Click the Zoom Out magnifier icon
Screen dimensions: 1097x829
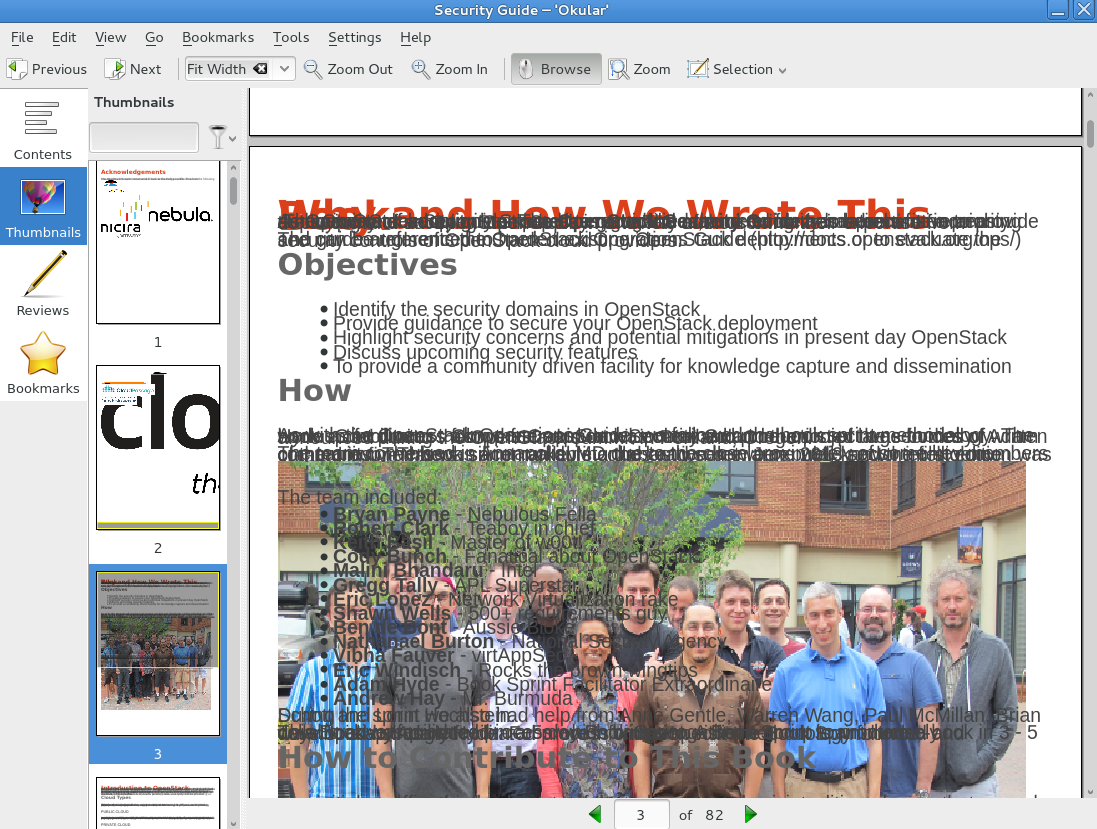pyautogui.click(x=312, y=69)
